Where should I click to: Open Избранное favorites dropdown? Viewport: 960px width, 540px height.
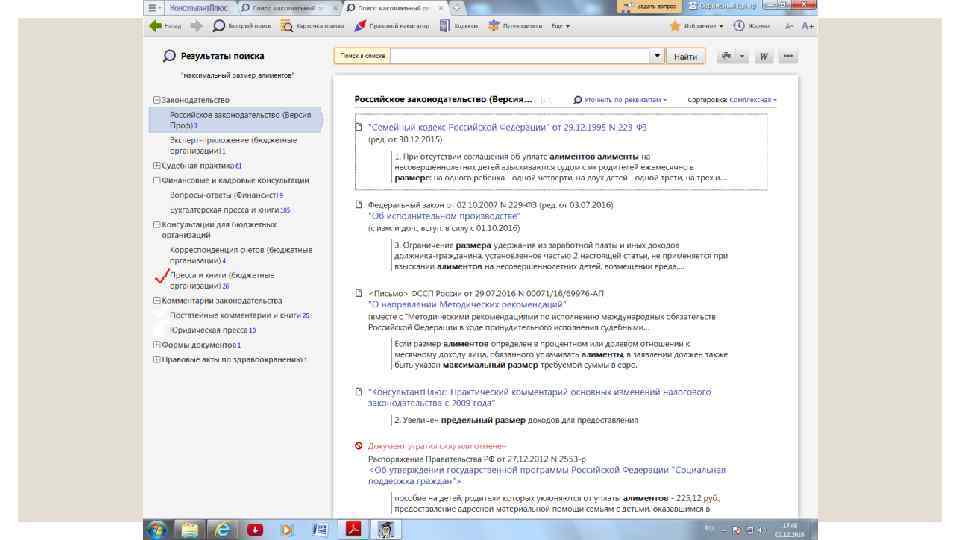[696, 26]
